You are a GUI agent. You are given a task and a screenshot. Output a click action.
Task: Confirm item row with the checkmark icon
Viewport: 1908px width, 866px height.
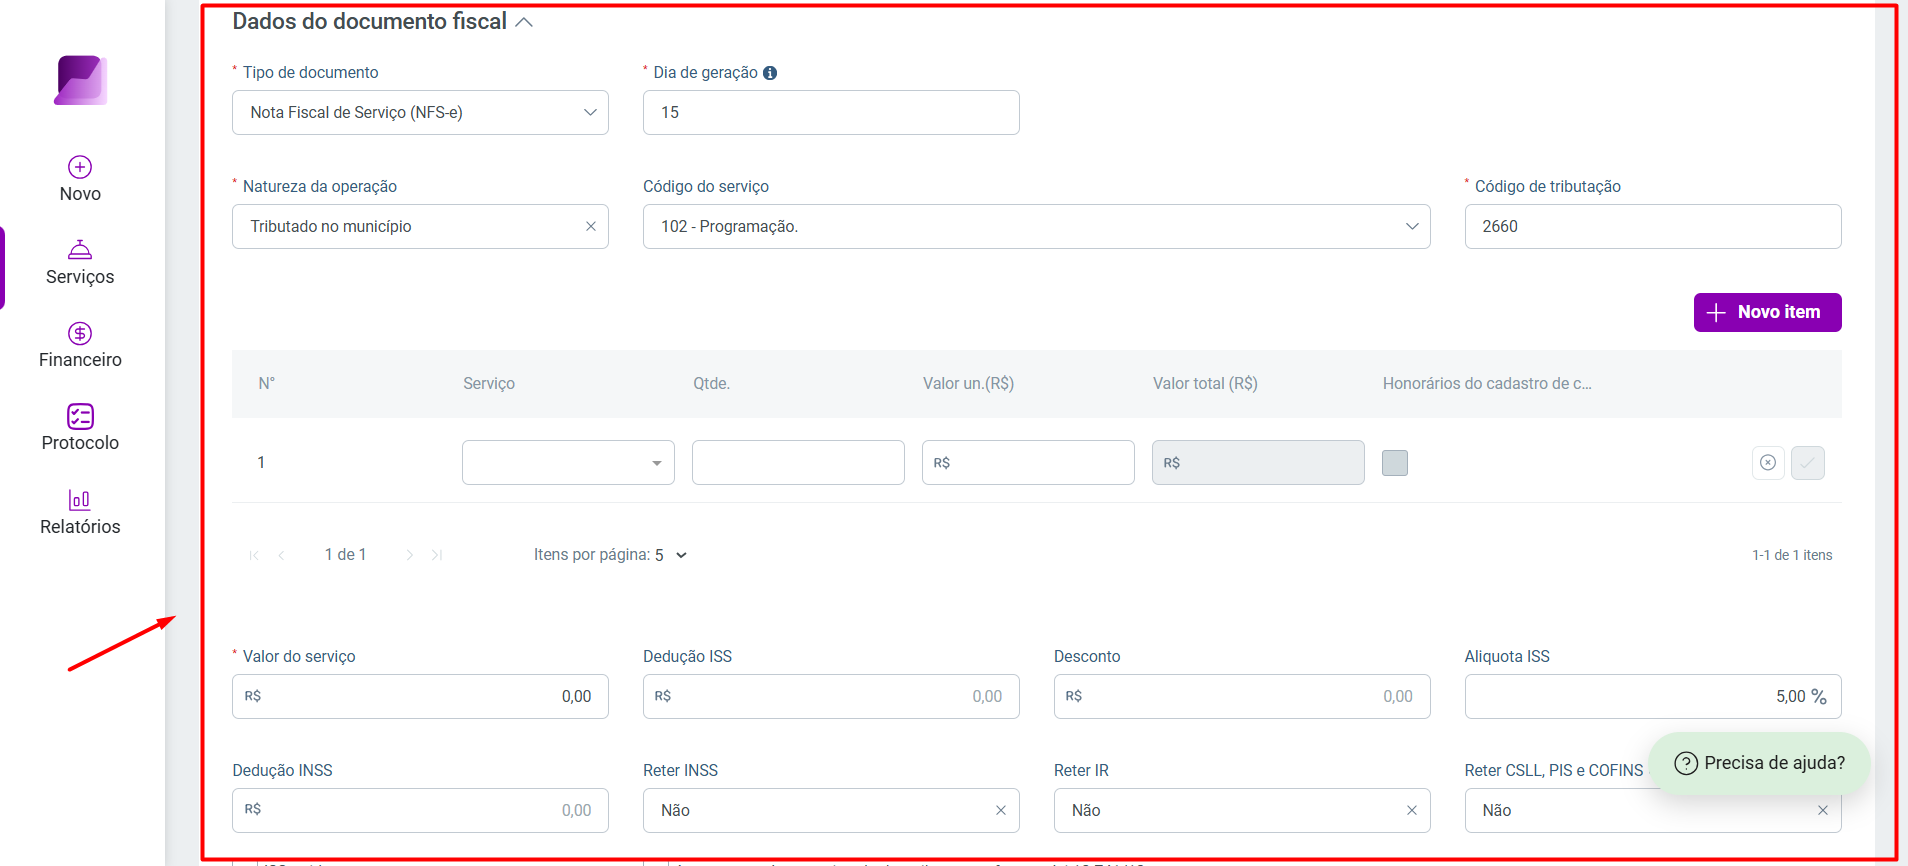point(1807,463)
